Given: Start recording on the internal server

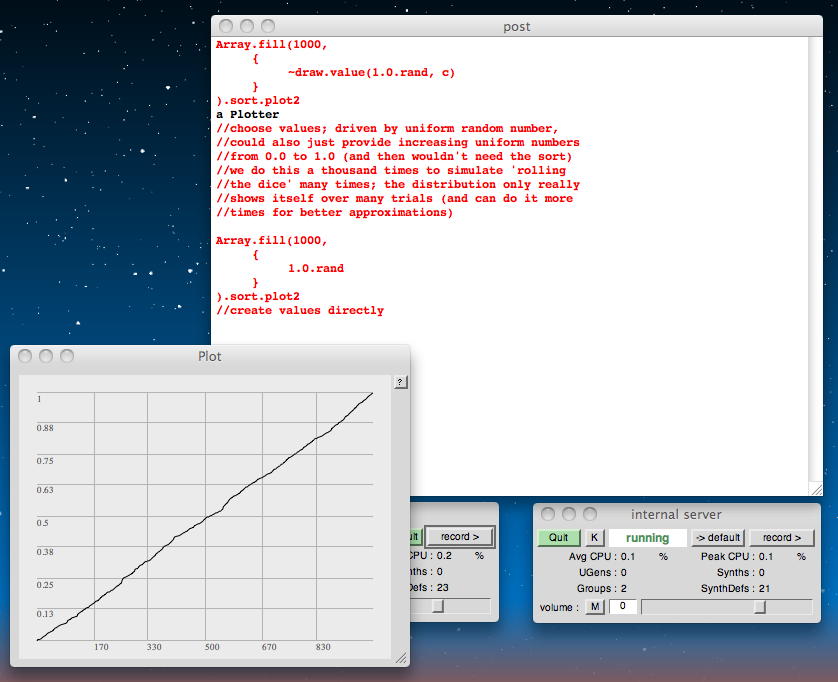Looking at the screenshot, I should point(781,537).
